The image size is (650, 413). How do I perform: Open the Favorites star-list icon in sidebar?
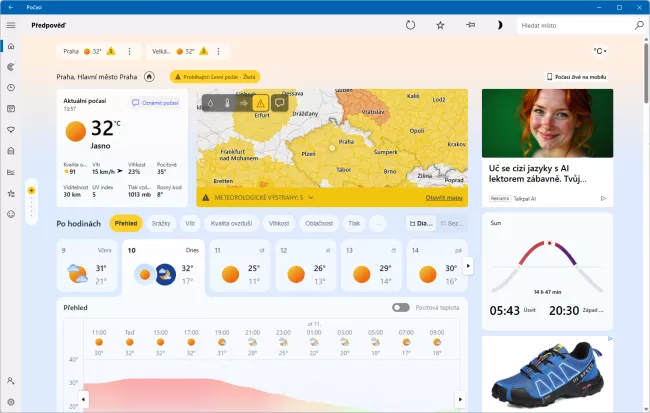11,193
